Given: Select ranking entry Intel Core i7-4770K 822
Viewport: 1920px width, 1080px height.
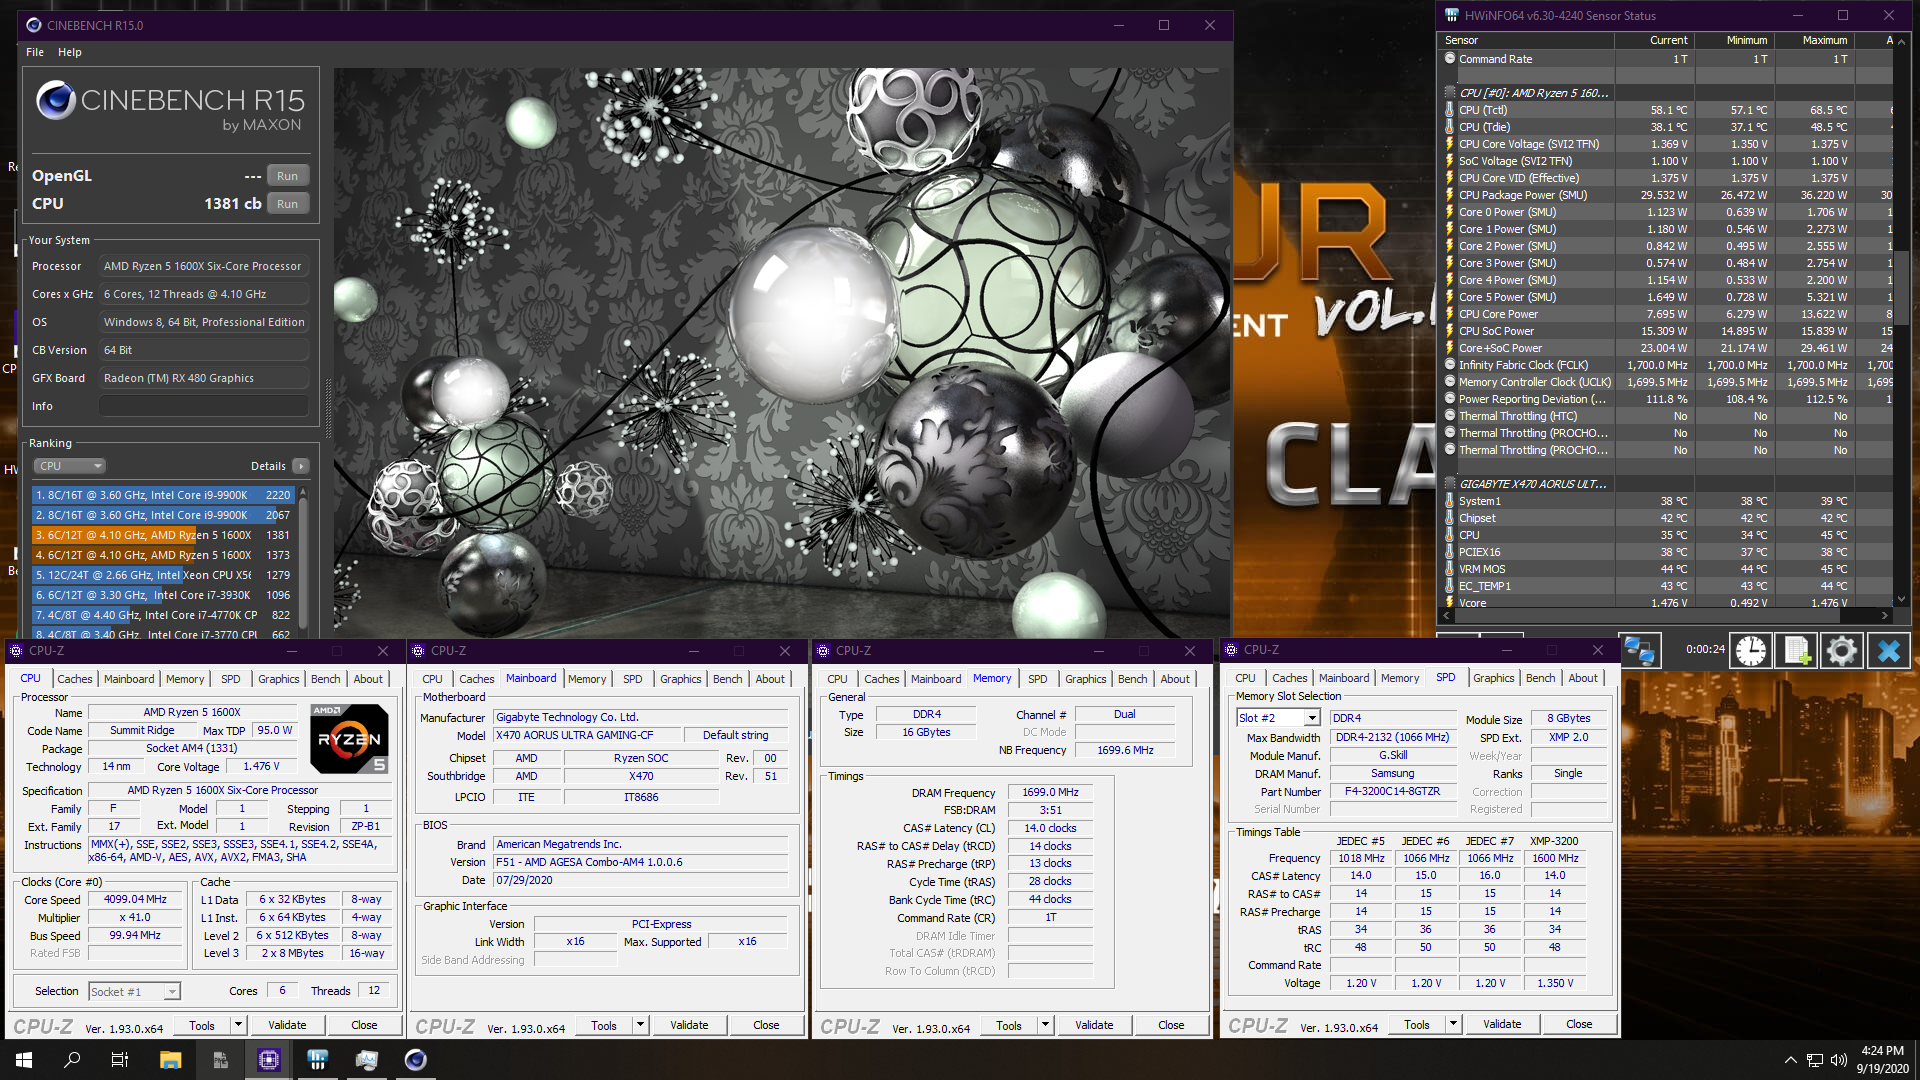Looking at the screenshot, I should tap(162, 615).
